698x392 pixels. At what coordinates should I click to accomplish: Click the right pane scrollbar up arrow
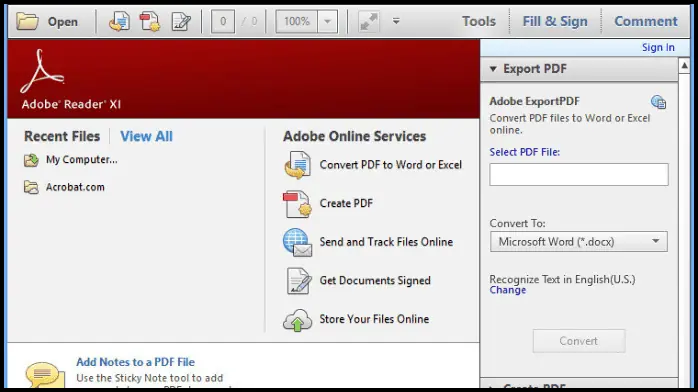684,66
